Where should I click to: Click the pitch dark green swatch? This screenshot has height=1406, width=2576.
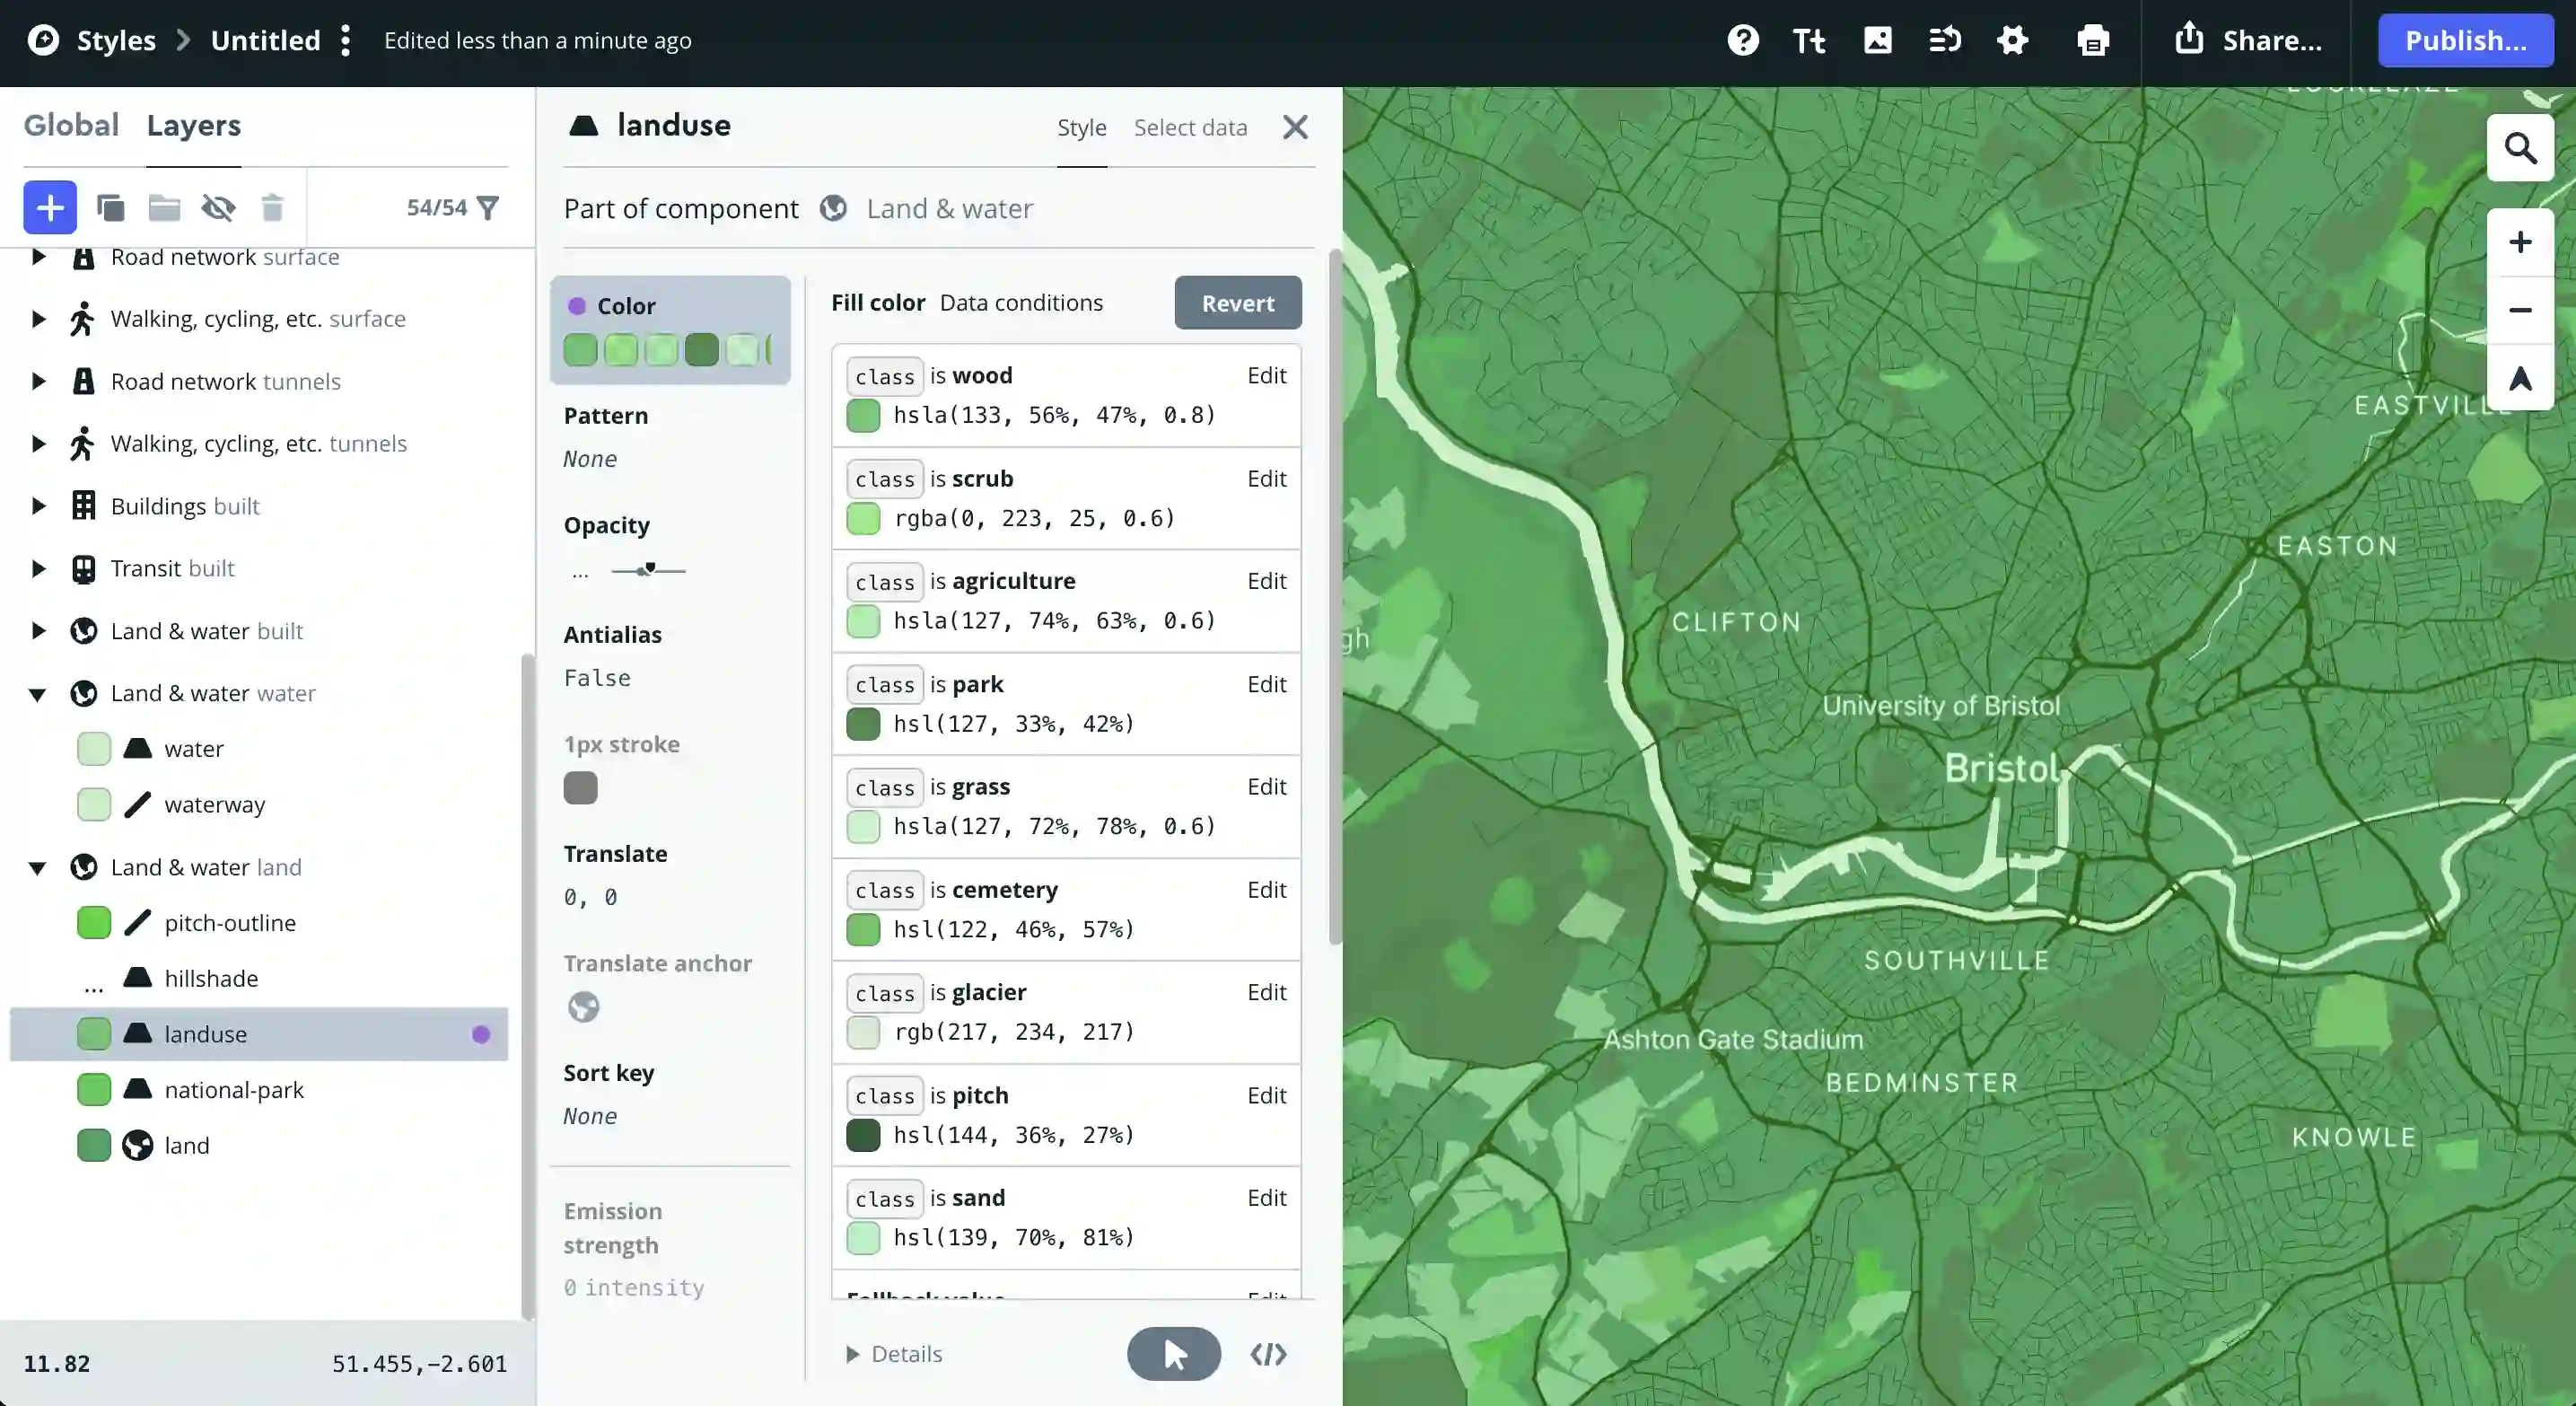pyautogui.click(x=863, y=1135)
